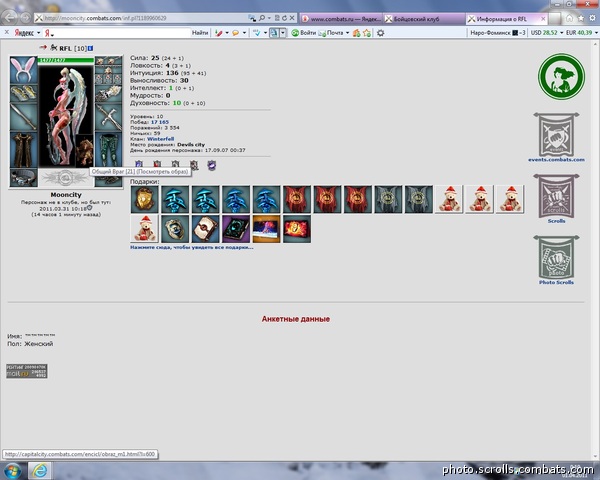Image resolution: width=600 pixels, height=480 pixels.
Task: Open the events.combats.com banner image
Action: [556, 135]
